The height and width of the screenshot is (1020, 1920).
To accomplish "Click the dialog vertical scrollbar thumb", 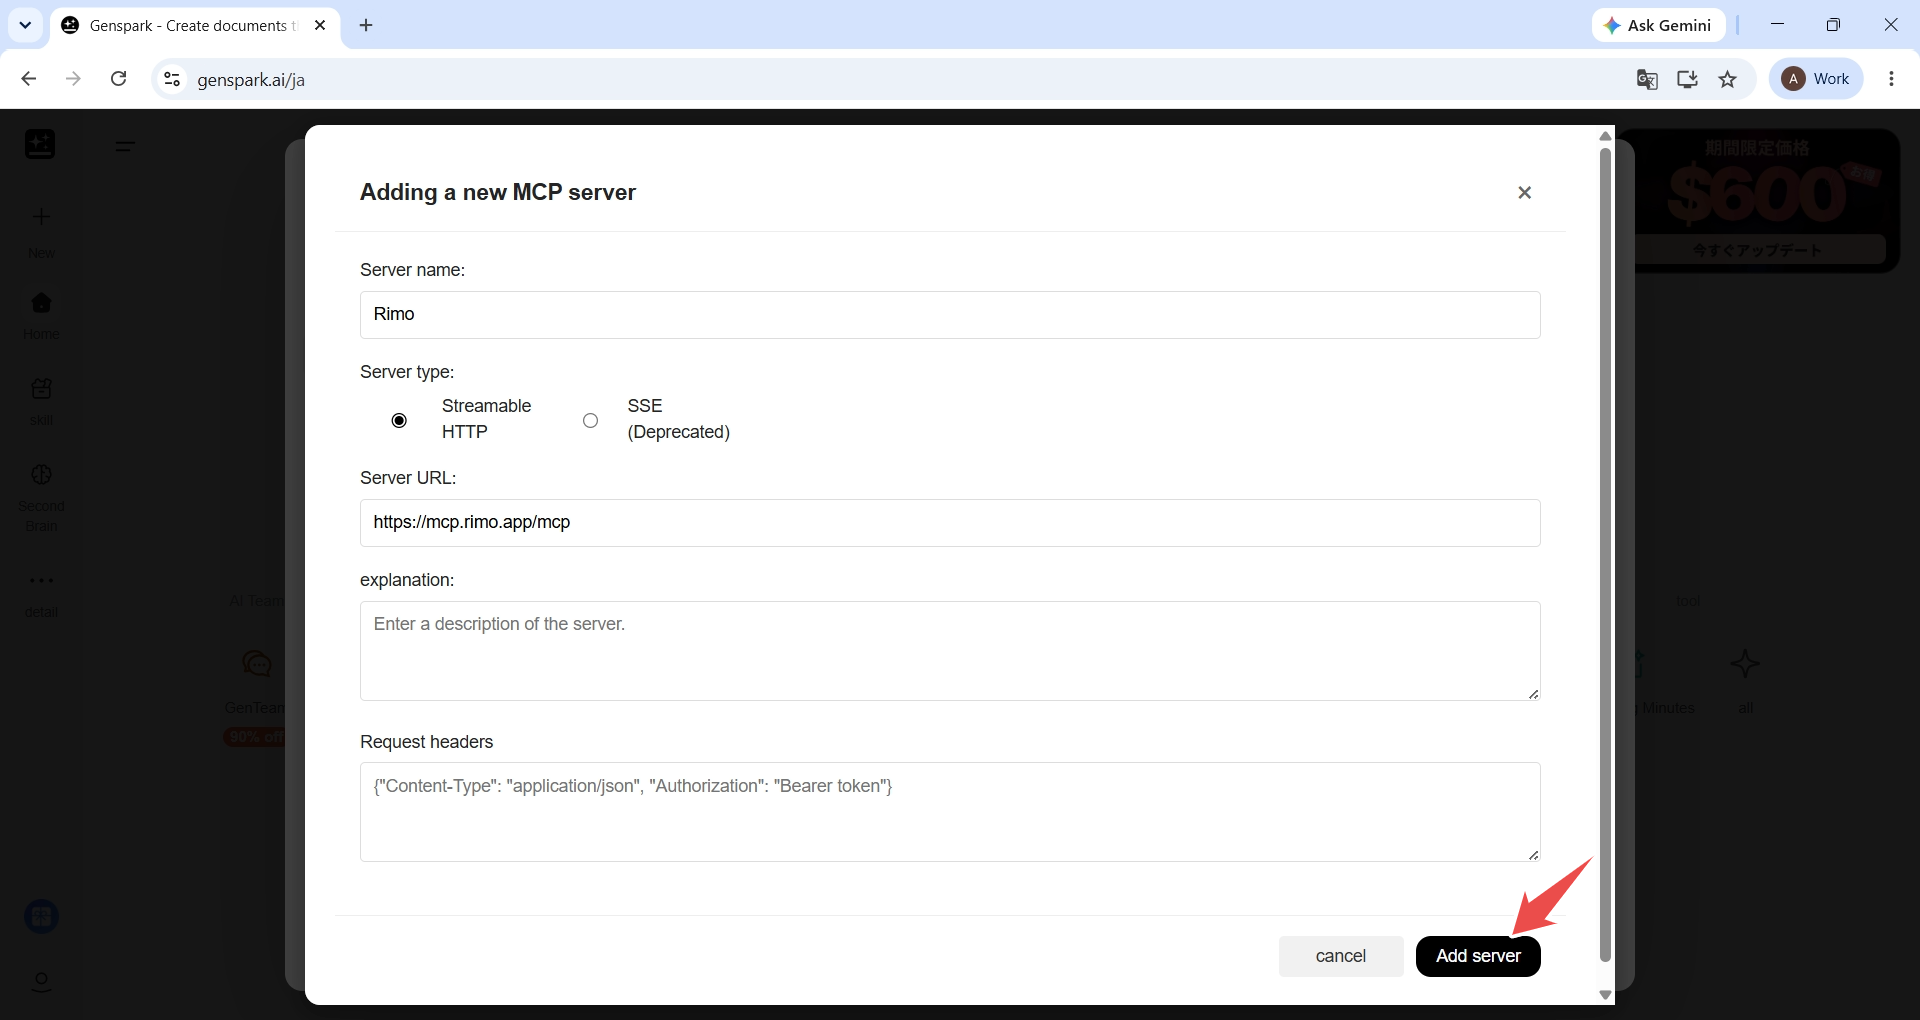I will pyautogui.click(x=1605, y=555).
